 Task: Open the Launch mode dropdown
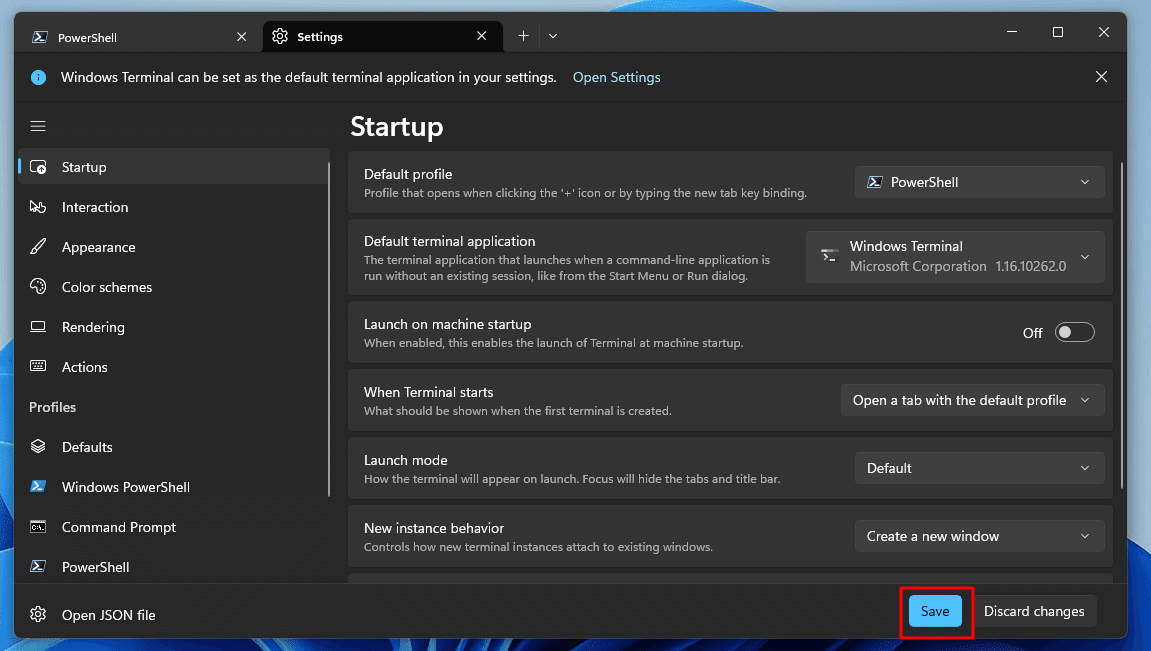click(x=979, y=468)
